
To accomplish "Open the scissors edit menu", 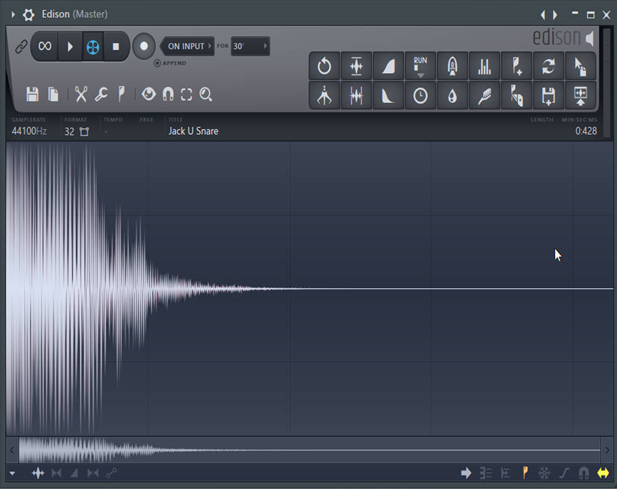I will click(x=81, y=94).
